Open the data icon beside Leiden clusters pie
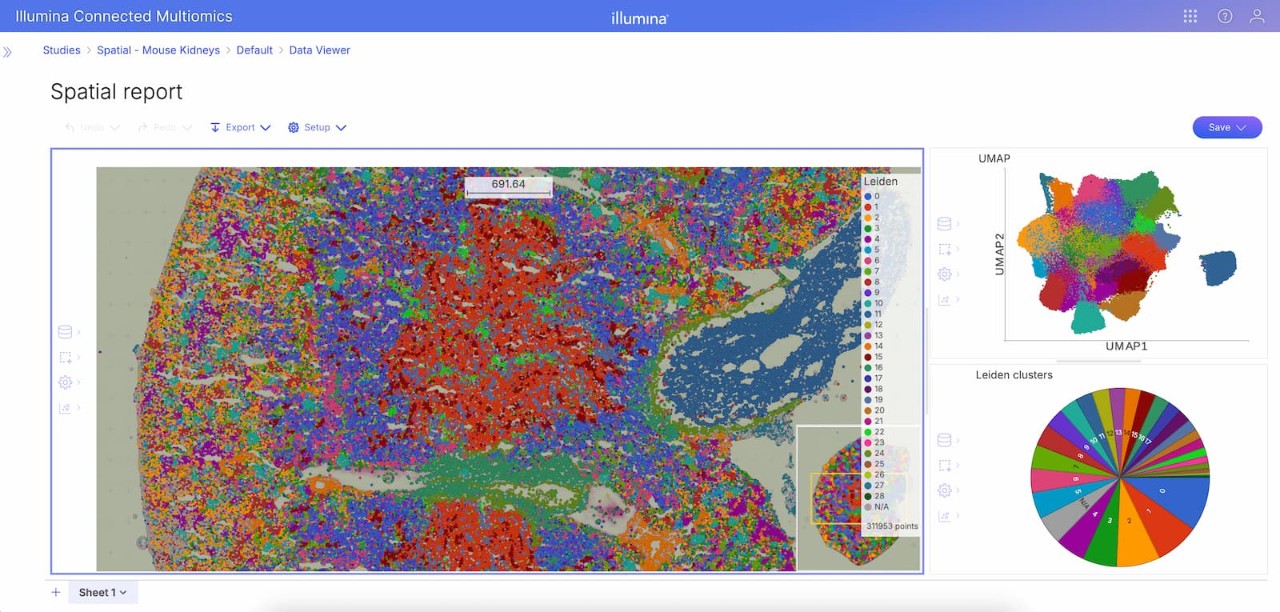 tap(943, 440)
